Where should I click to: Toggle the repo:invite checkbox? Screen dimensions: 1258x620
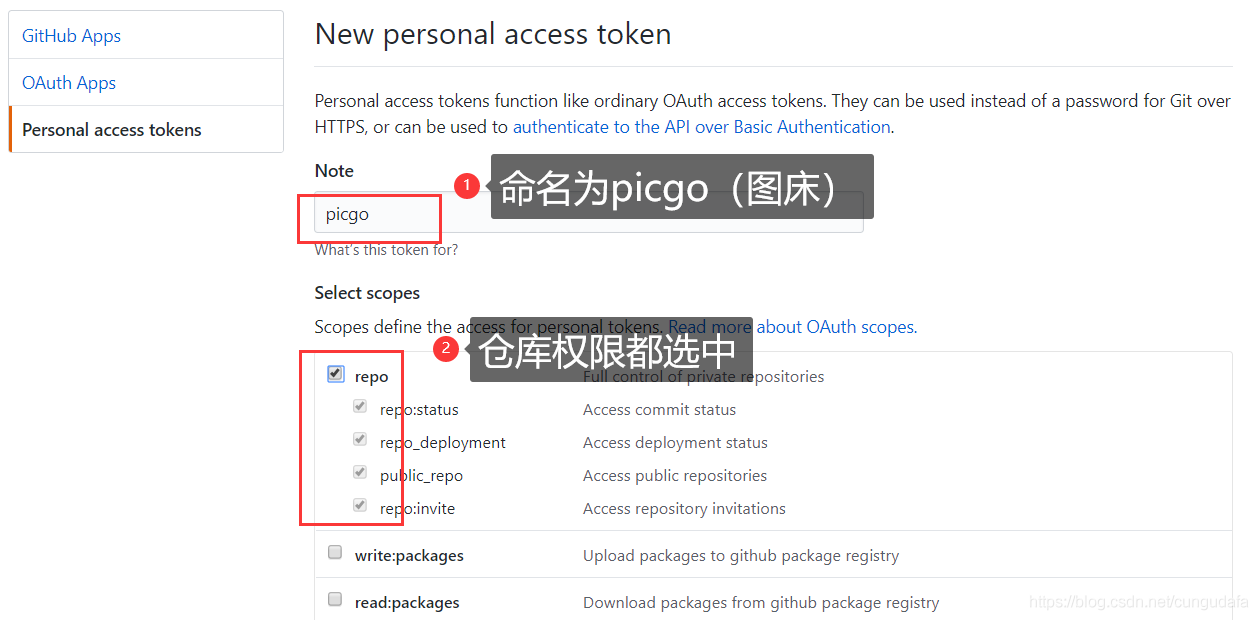point(360,506)
